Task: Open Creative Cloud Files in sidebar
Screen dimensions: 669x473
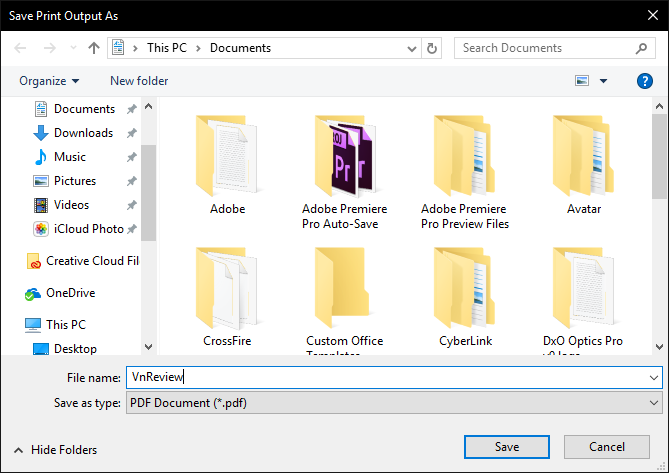Action: [91, 261]
